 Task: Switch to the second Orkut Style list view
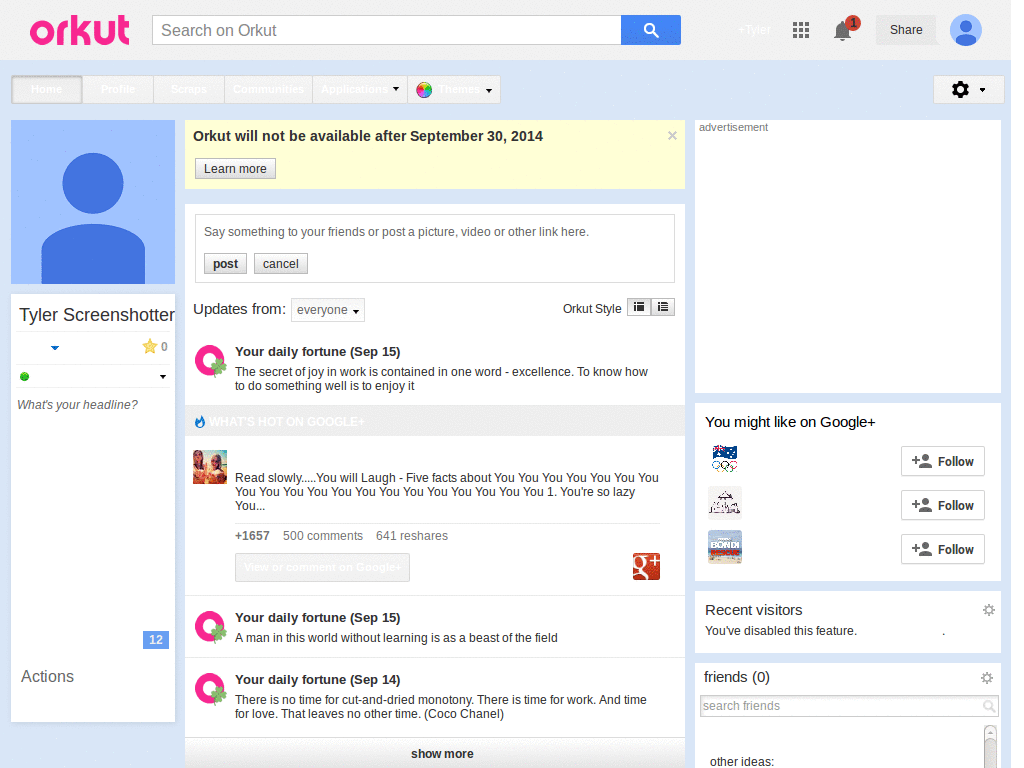[663, 307]
